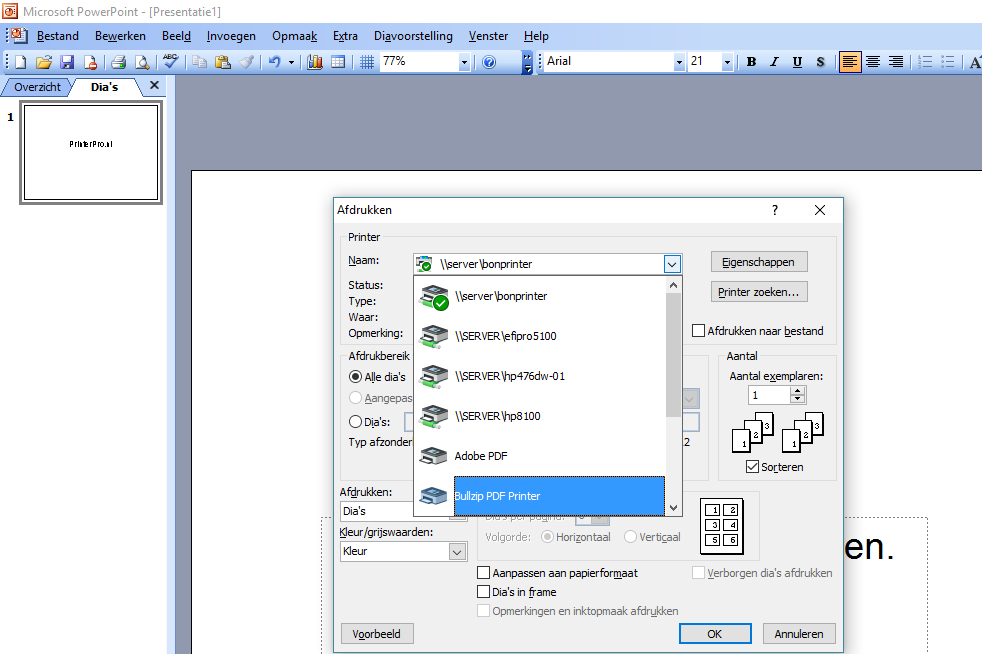Open the Opmaak menu
982x654 pixels.
[x=294, y=36]
